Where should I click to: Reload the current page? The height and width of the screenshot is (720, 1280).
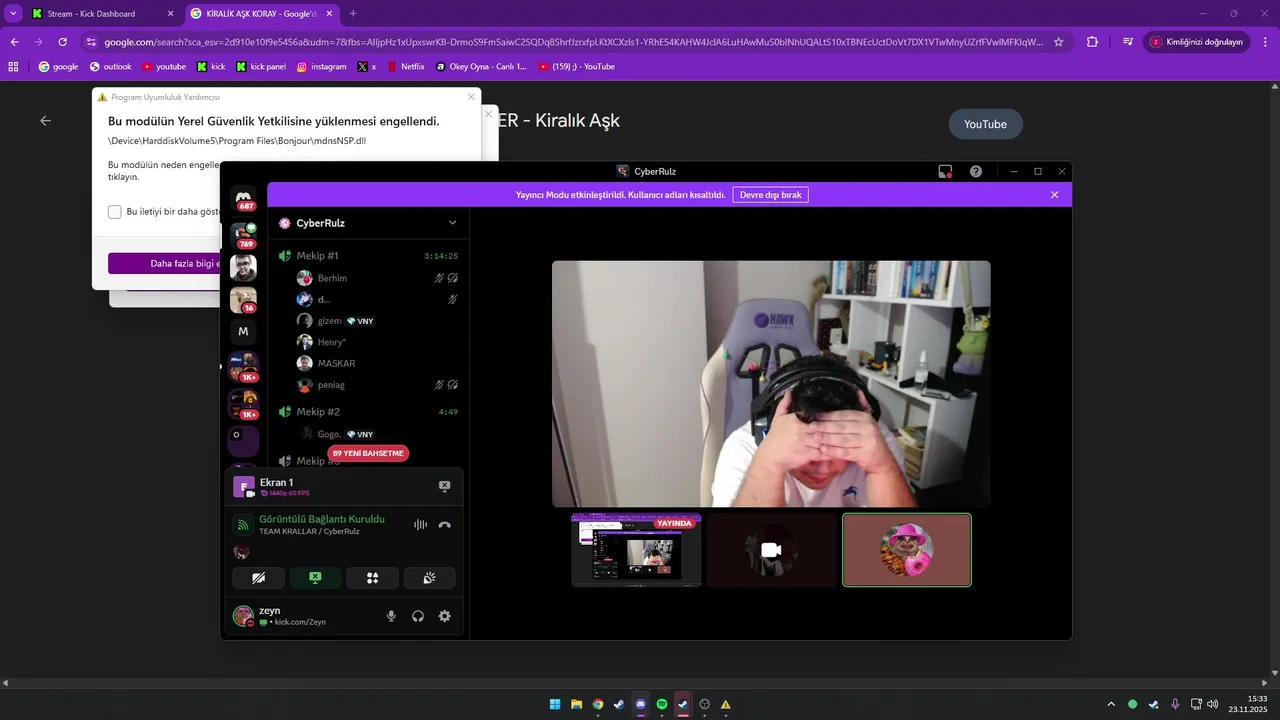[x=62, y=42]
